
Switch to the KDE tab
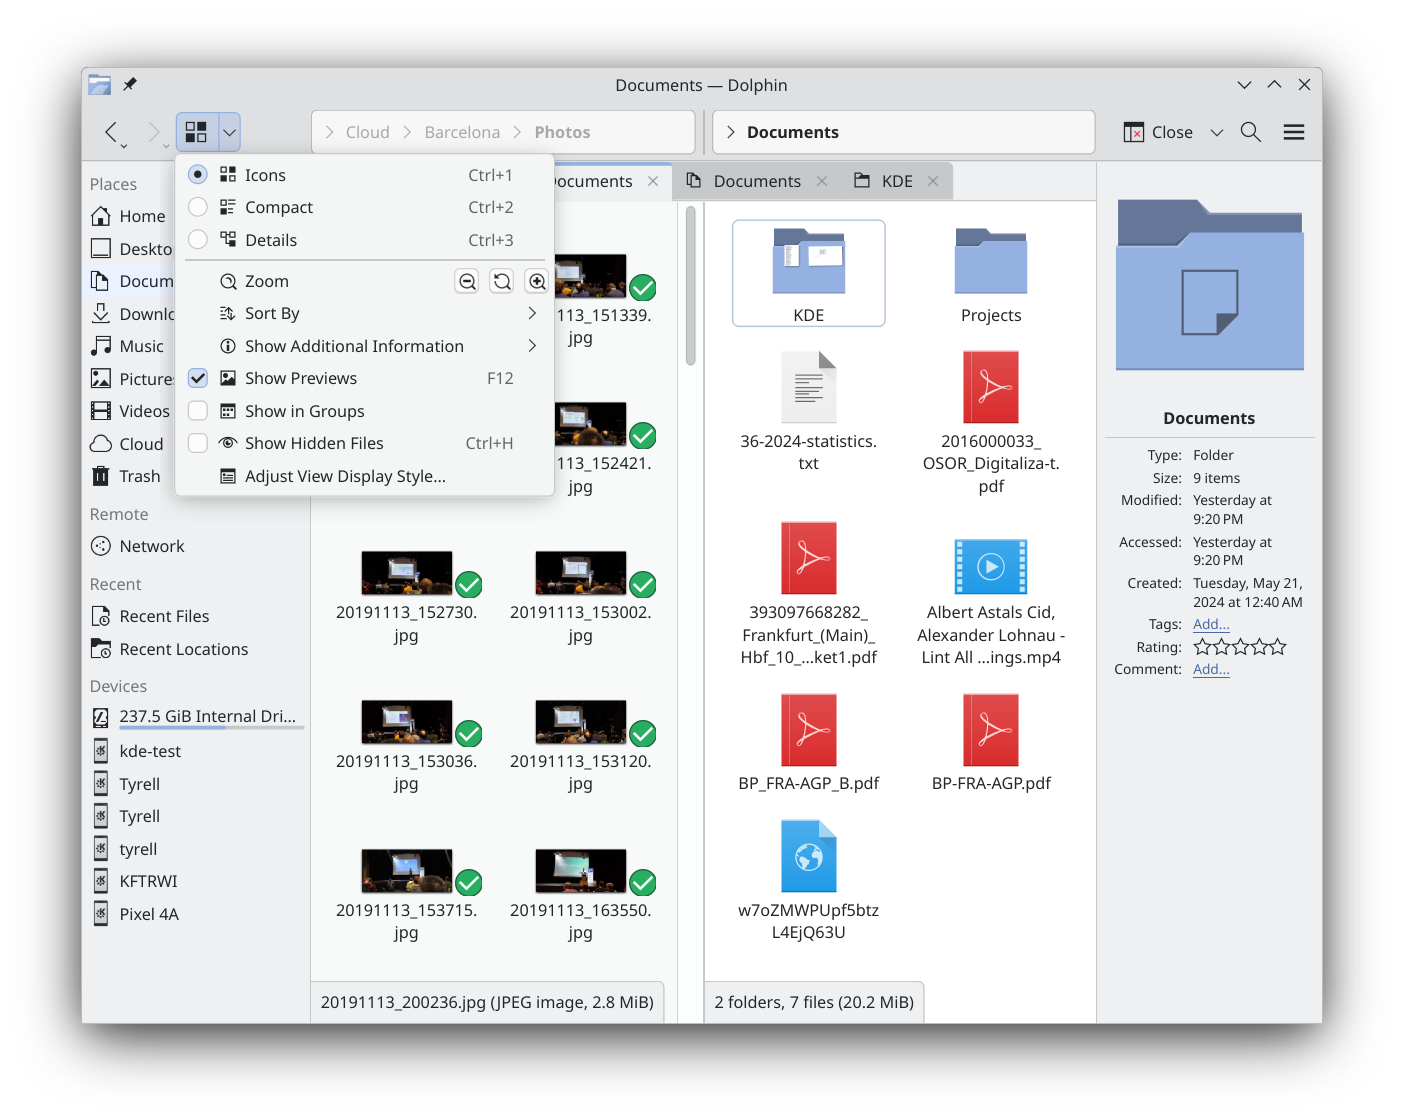(x=895, y=181)
